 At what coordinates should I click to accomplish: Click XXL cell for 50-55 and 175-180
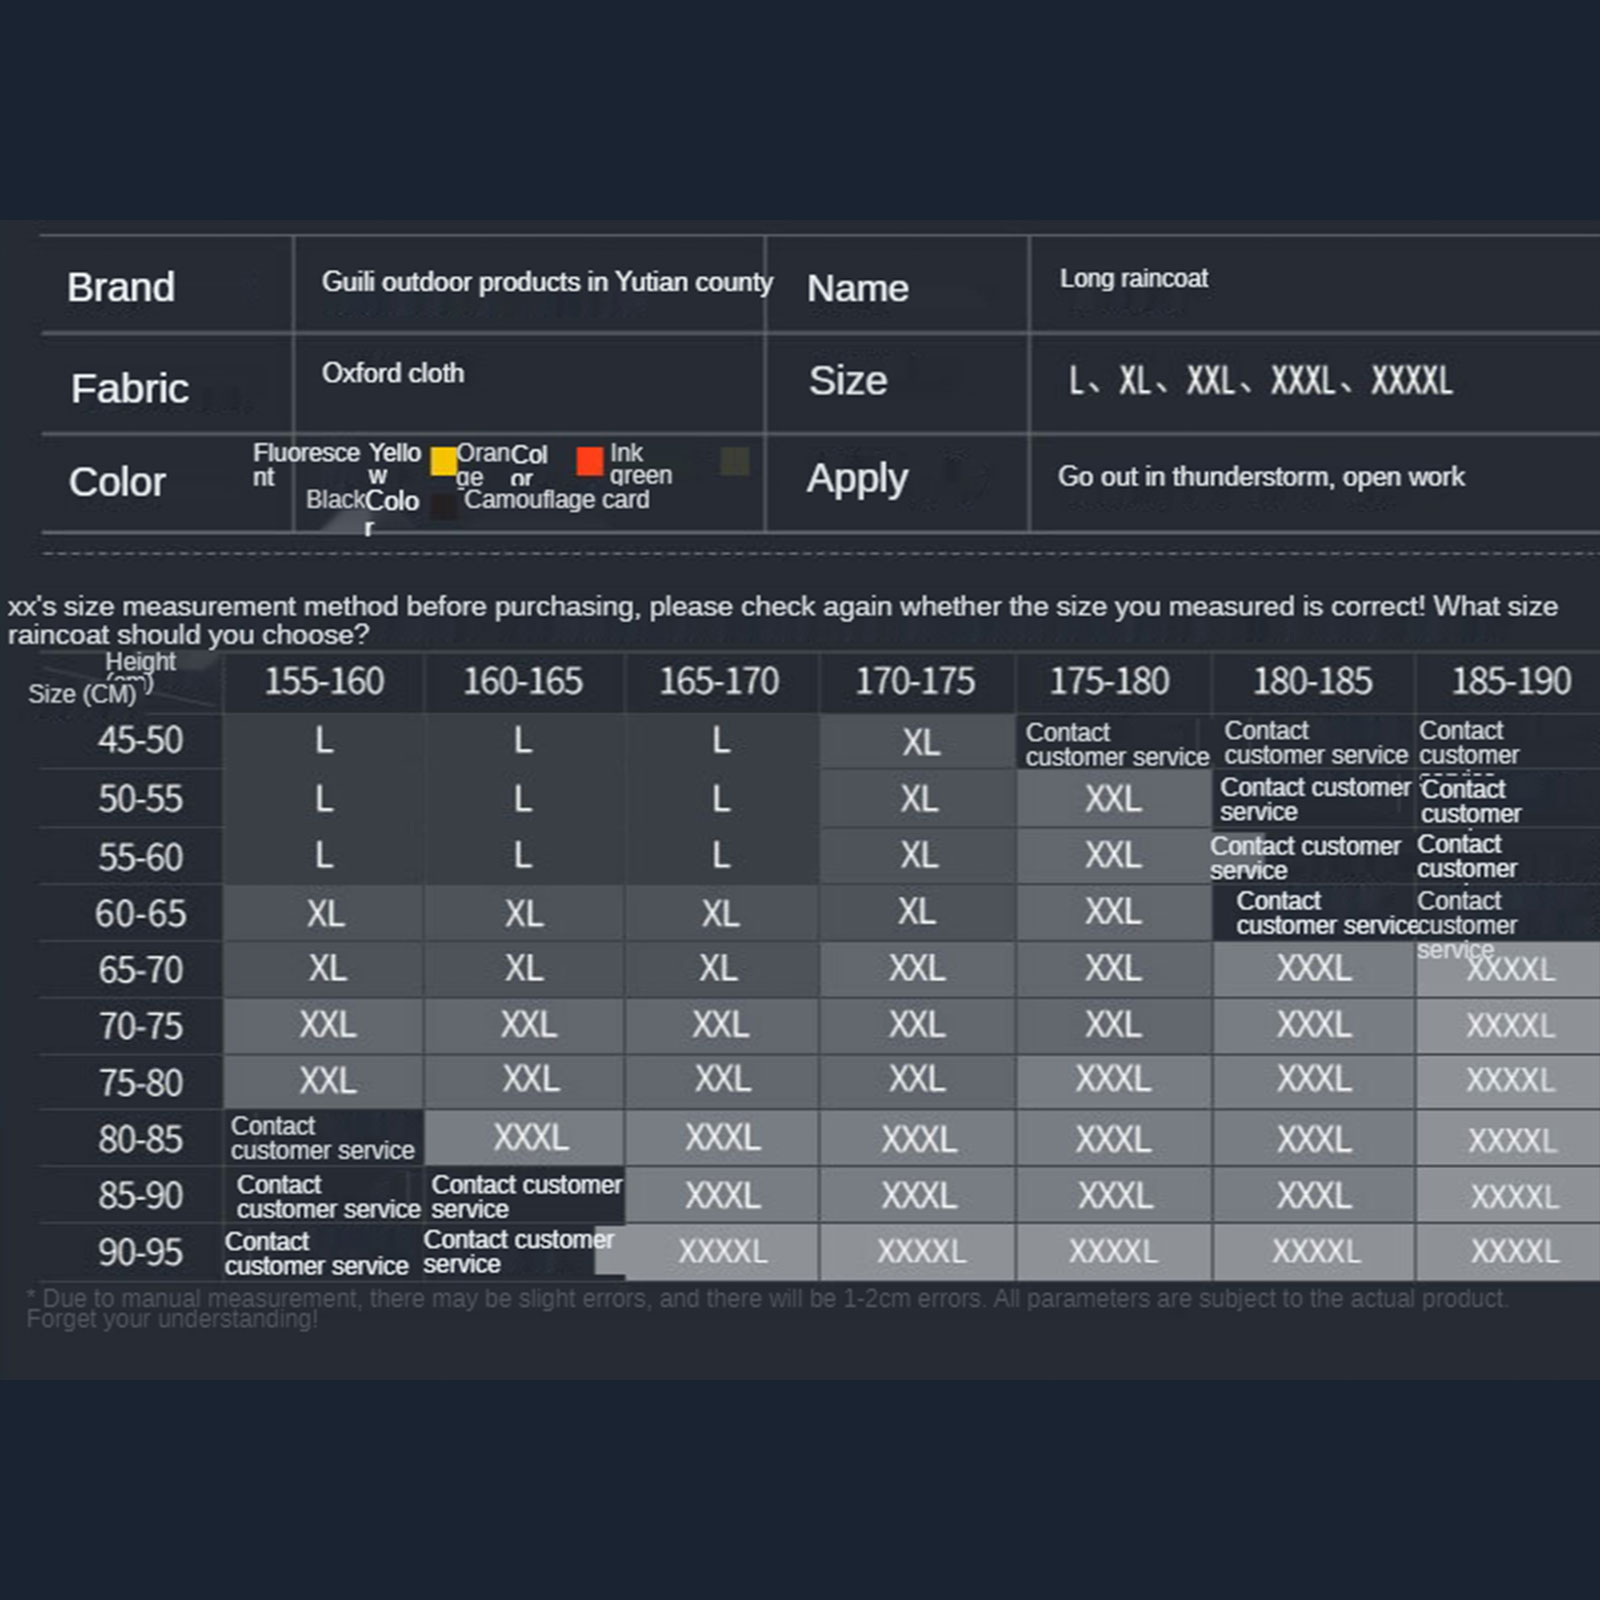[x=1113, y=799]
